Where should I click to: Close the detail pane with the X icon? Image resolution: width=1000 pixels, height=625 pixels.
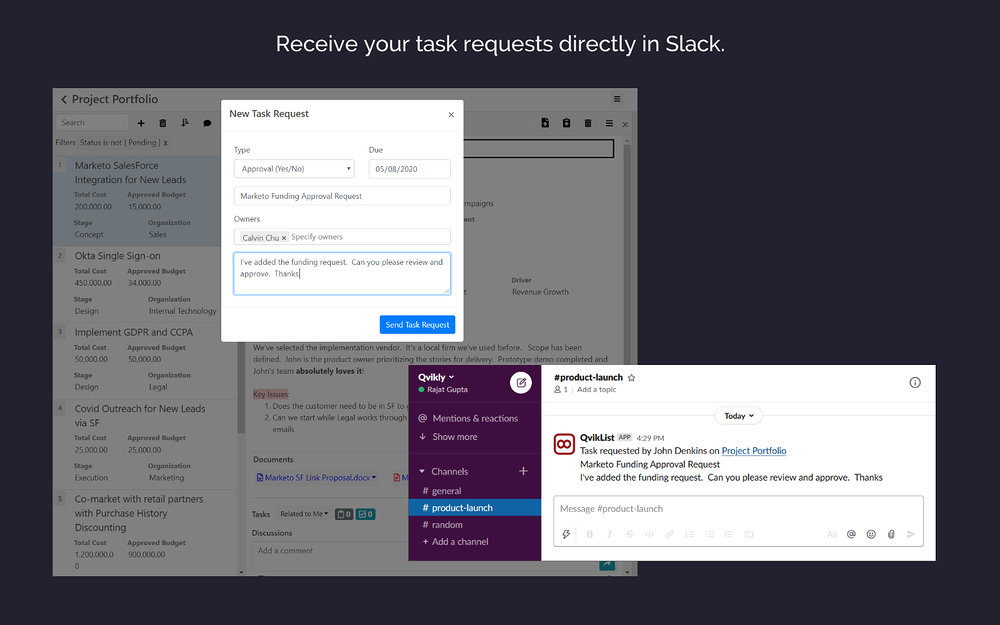pos(625,124)
